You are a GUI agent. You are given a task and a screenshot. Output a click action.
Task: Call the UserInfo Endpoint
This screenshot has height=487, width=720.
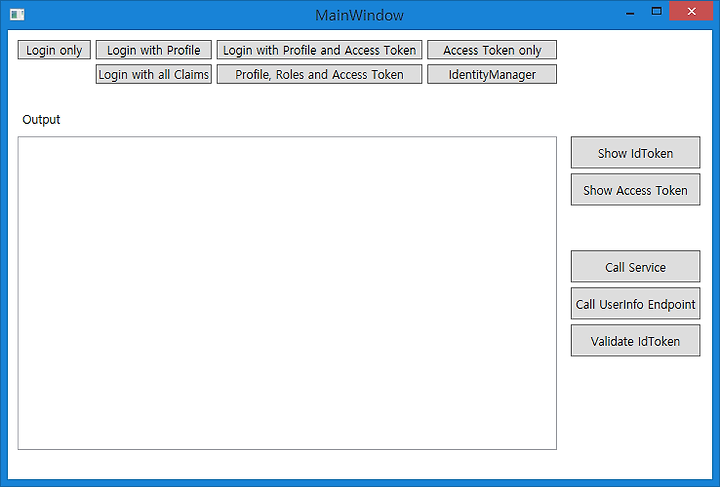(636, 304)
